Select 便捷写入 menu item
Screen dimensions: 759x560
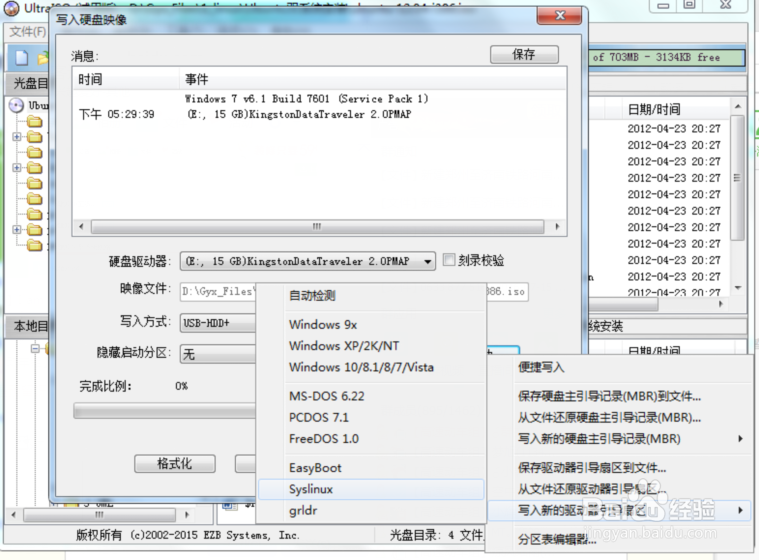(x=619, y=367)
